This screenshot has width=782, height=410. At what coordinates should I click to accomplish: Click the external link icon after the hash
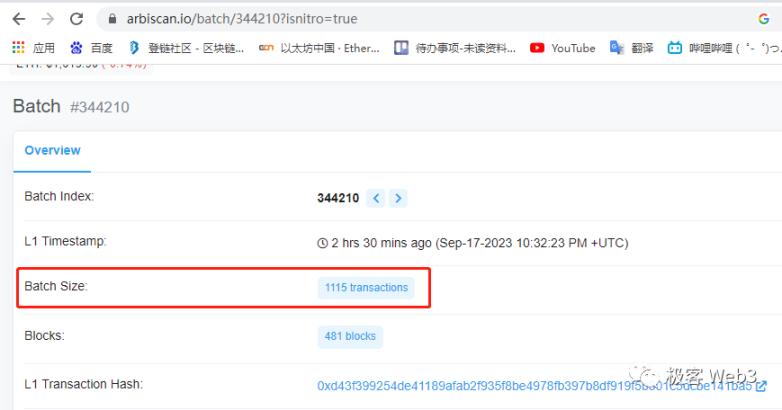761,386
